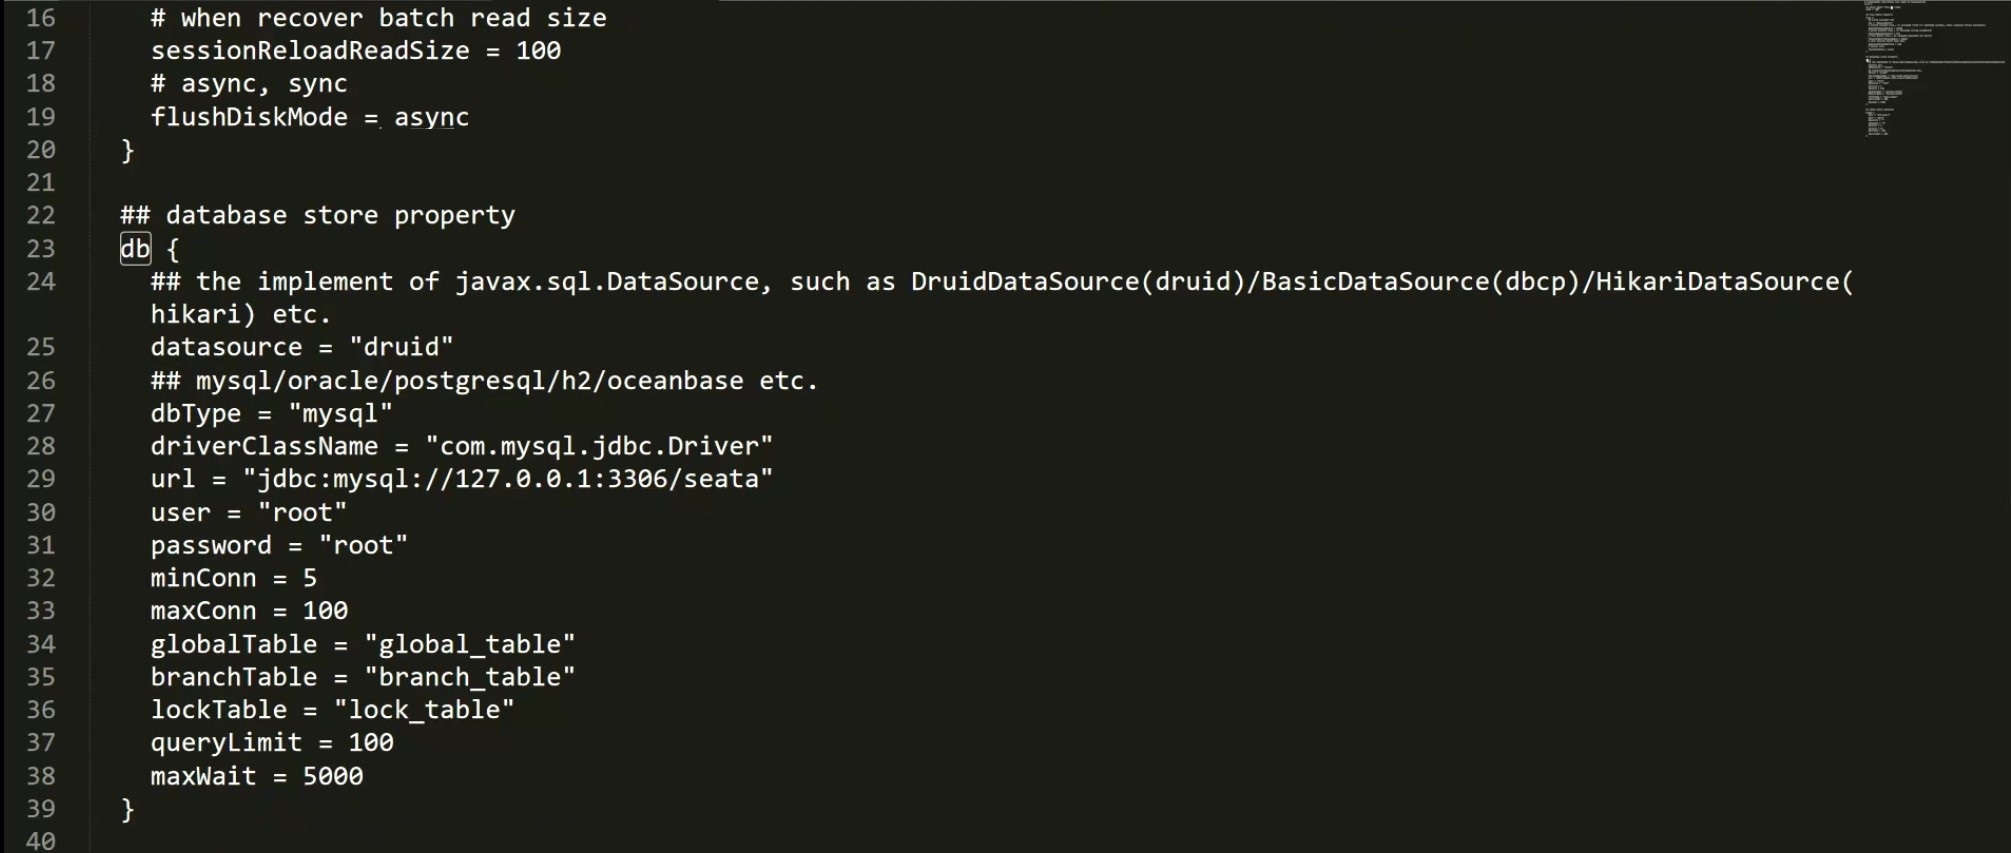Click the "branch_table" string

pos(470,677)
